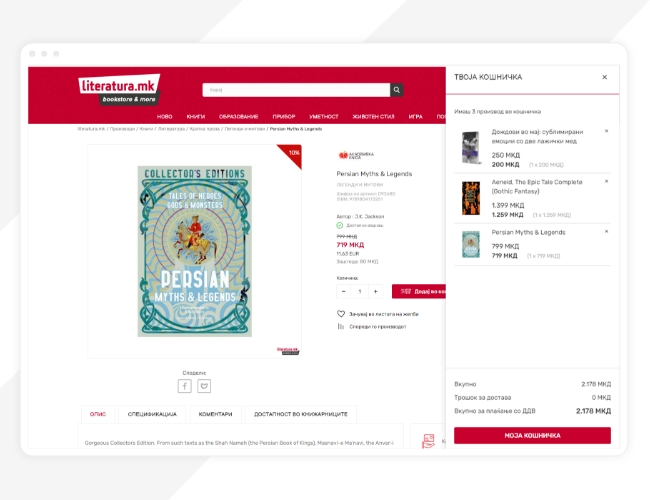Remove Aeneid book from cart
Image resolution: width=650 pixels, height=500 pixels.
point(606,181)
